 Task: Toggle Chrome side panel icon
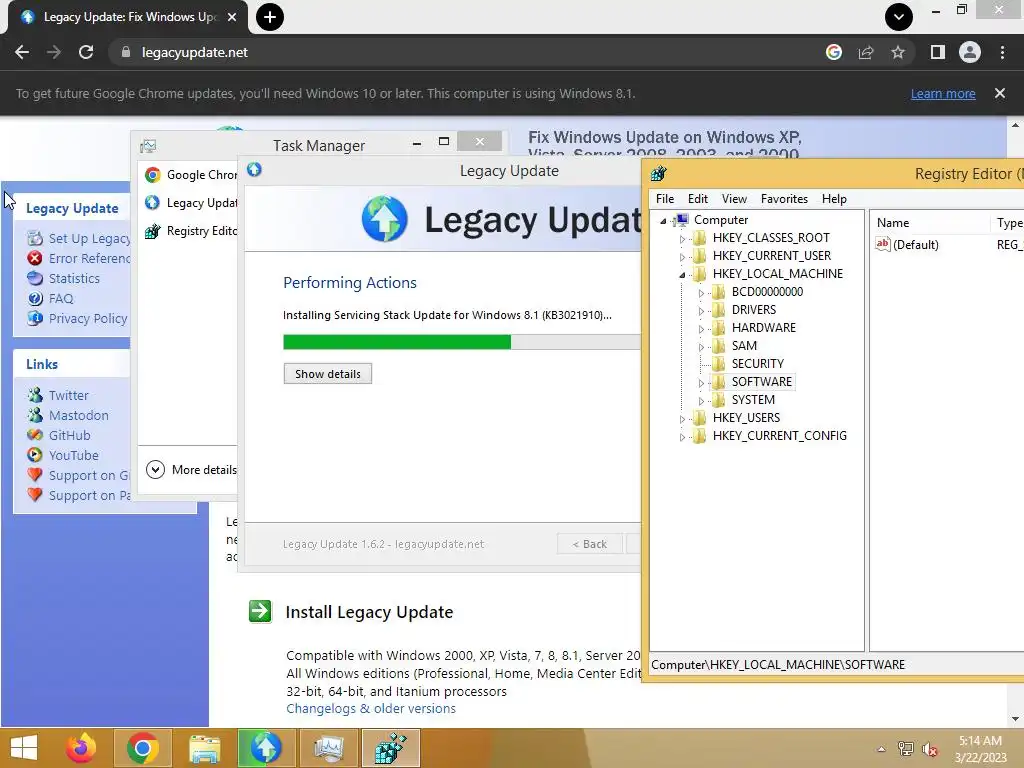coord(938,52)
